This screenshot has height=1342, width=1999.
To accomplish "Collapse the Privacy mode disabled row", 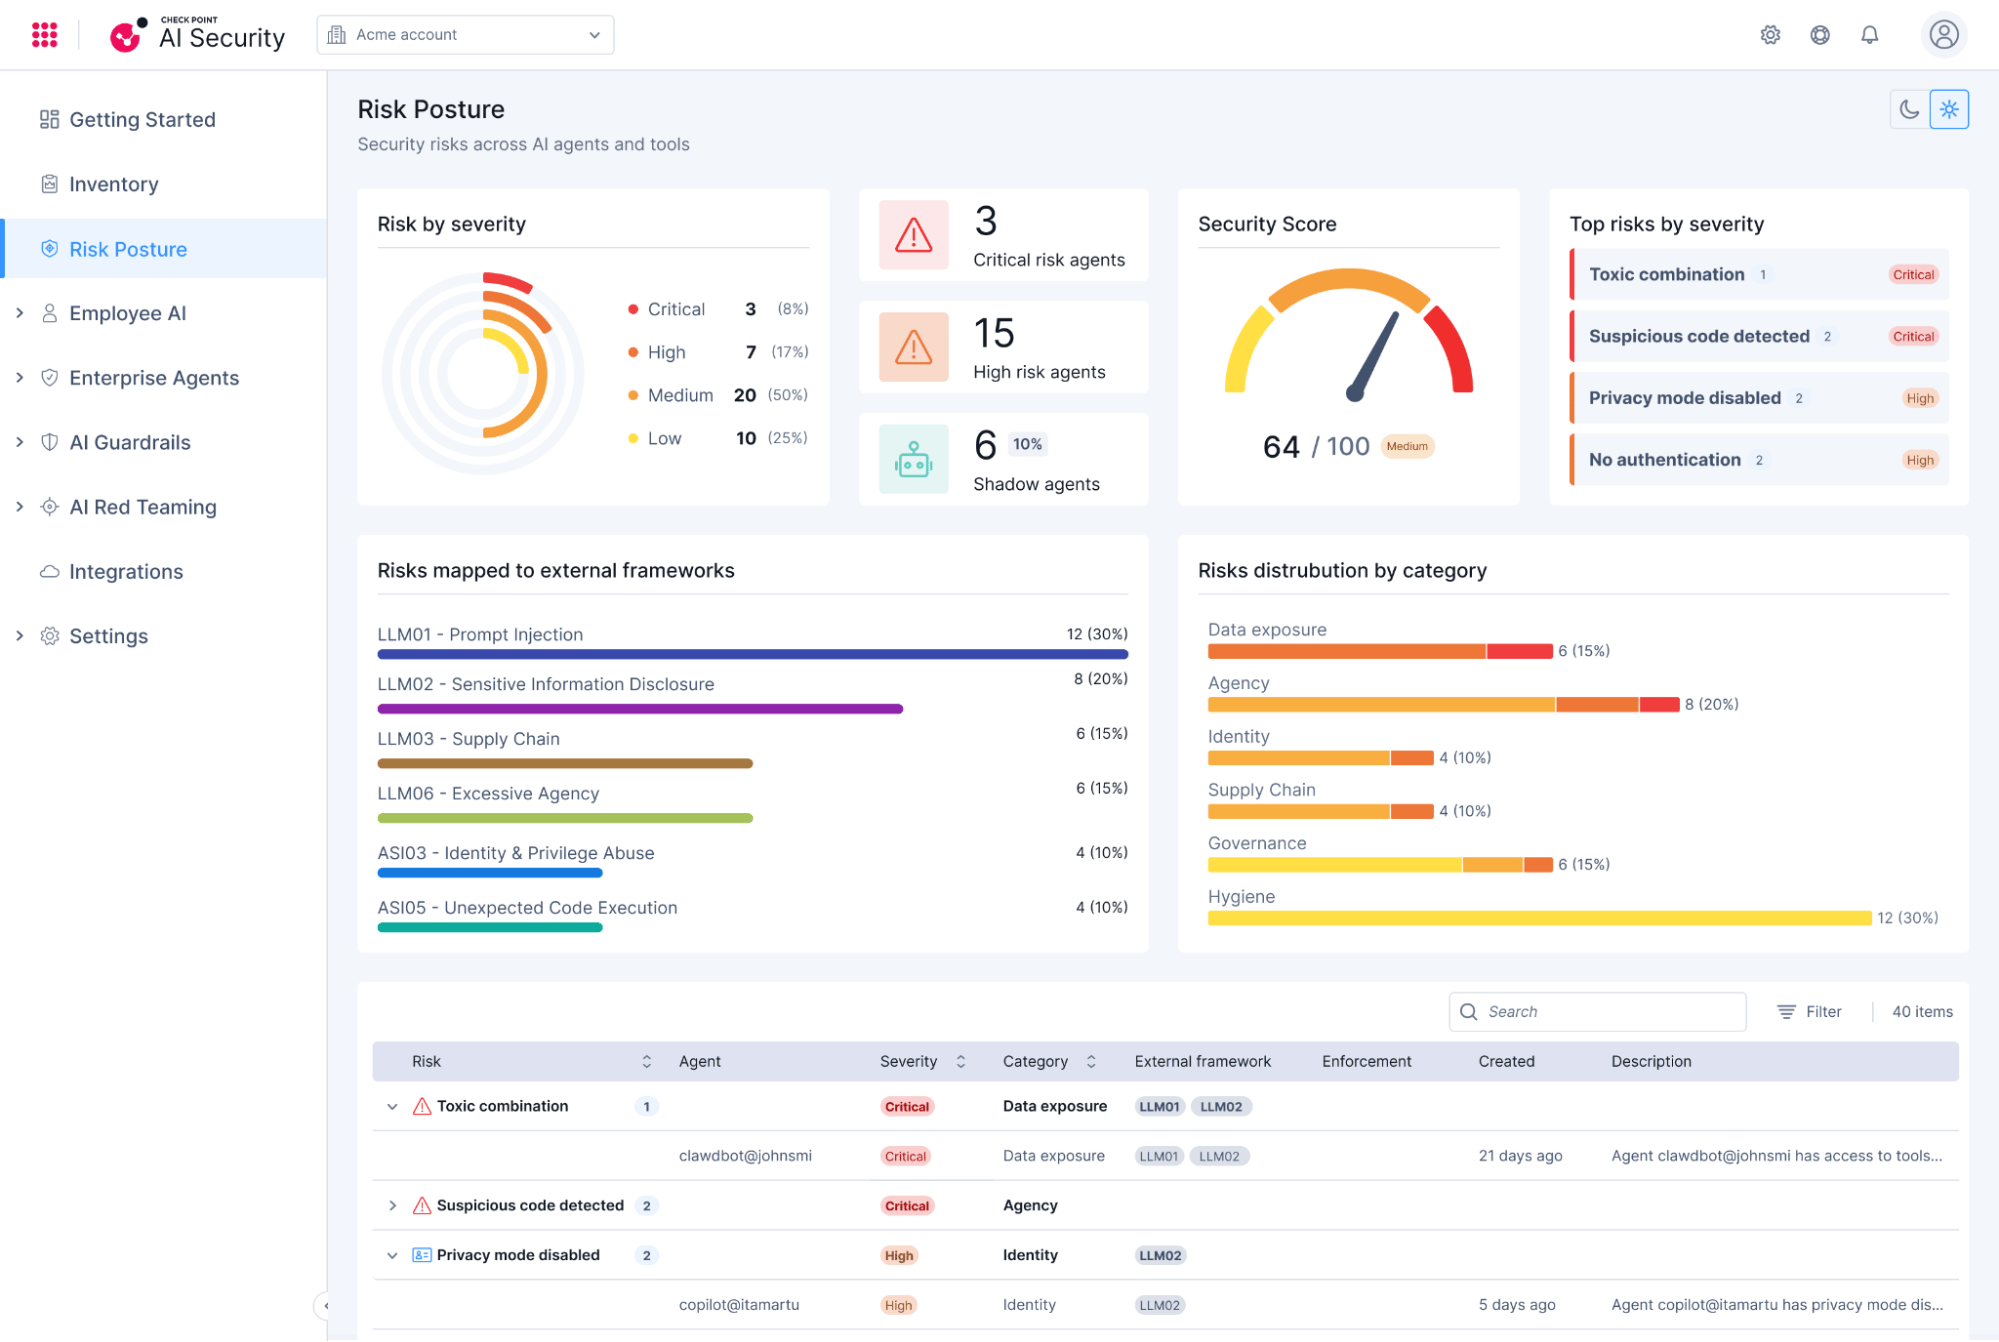I will (x=392, y=1256).
